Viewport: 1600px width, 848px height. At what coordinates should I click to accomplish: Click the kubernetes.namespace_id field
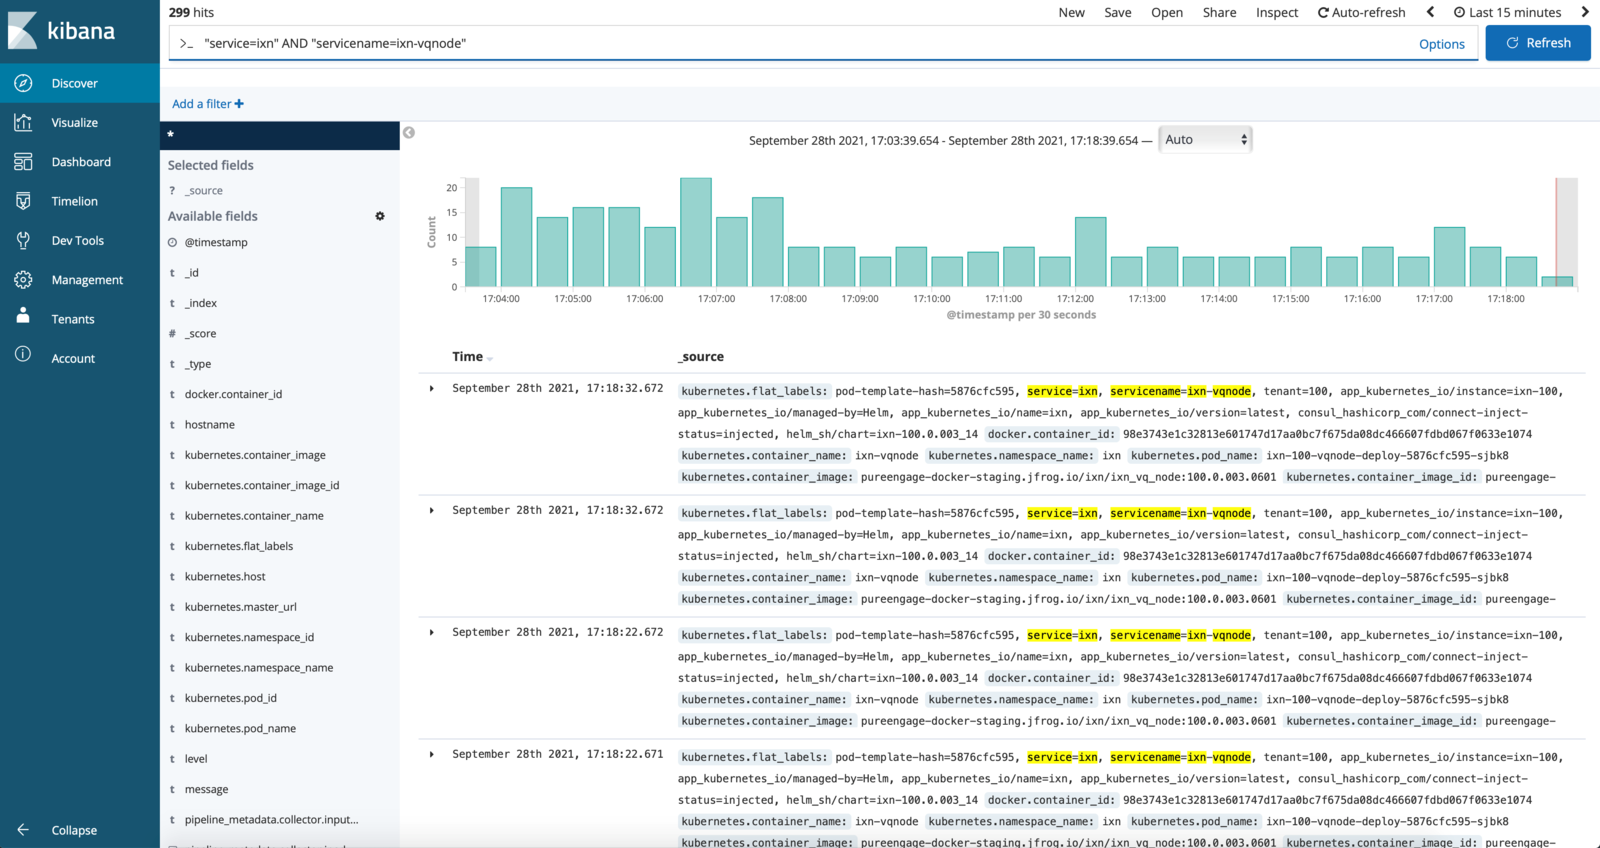[249, 638]
